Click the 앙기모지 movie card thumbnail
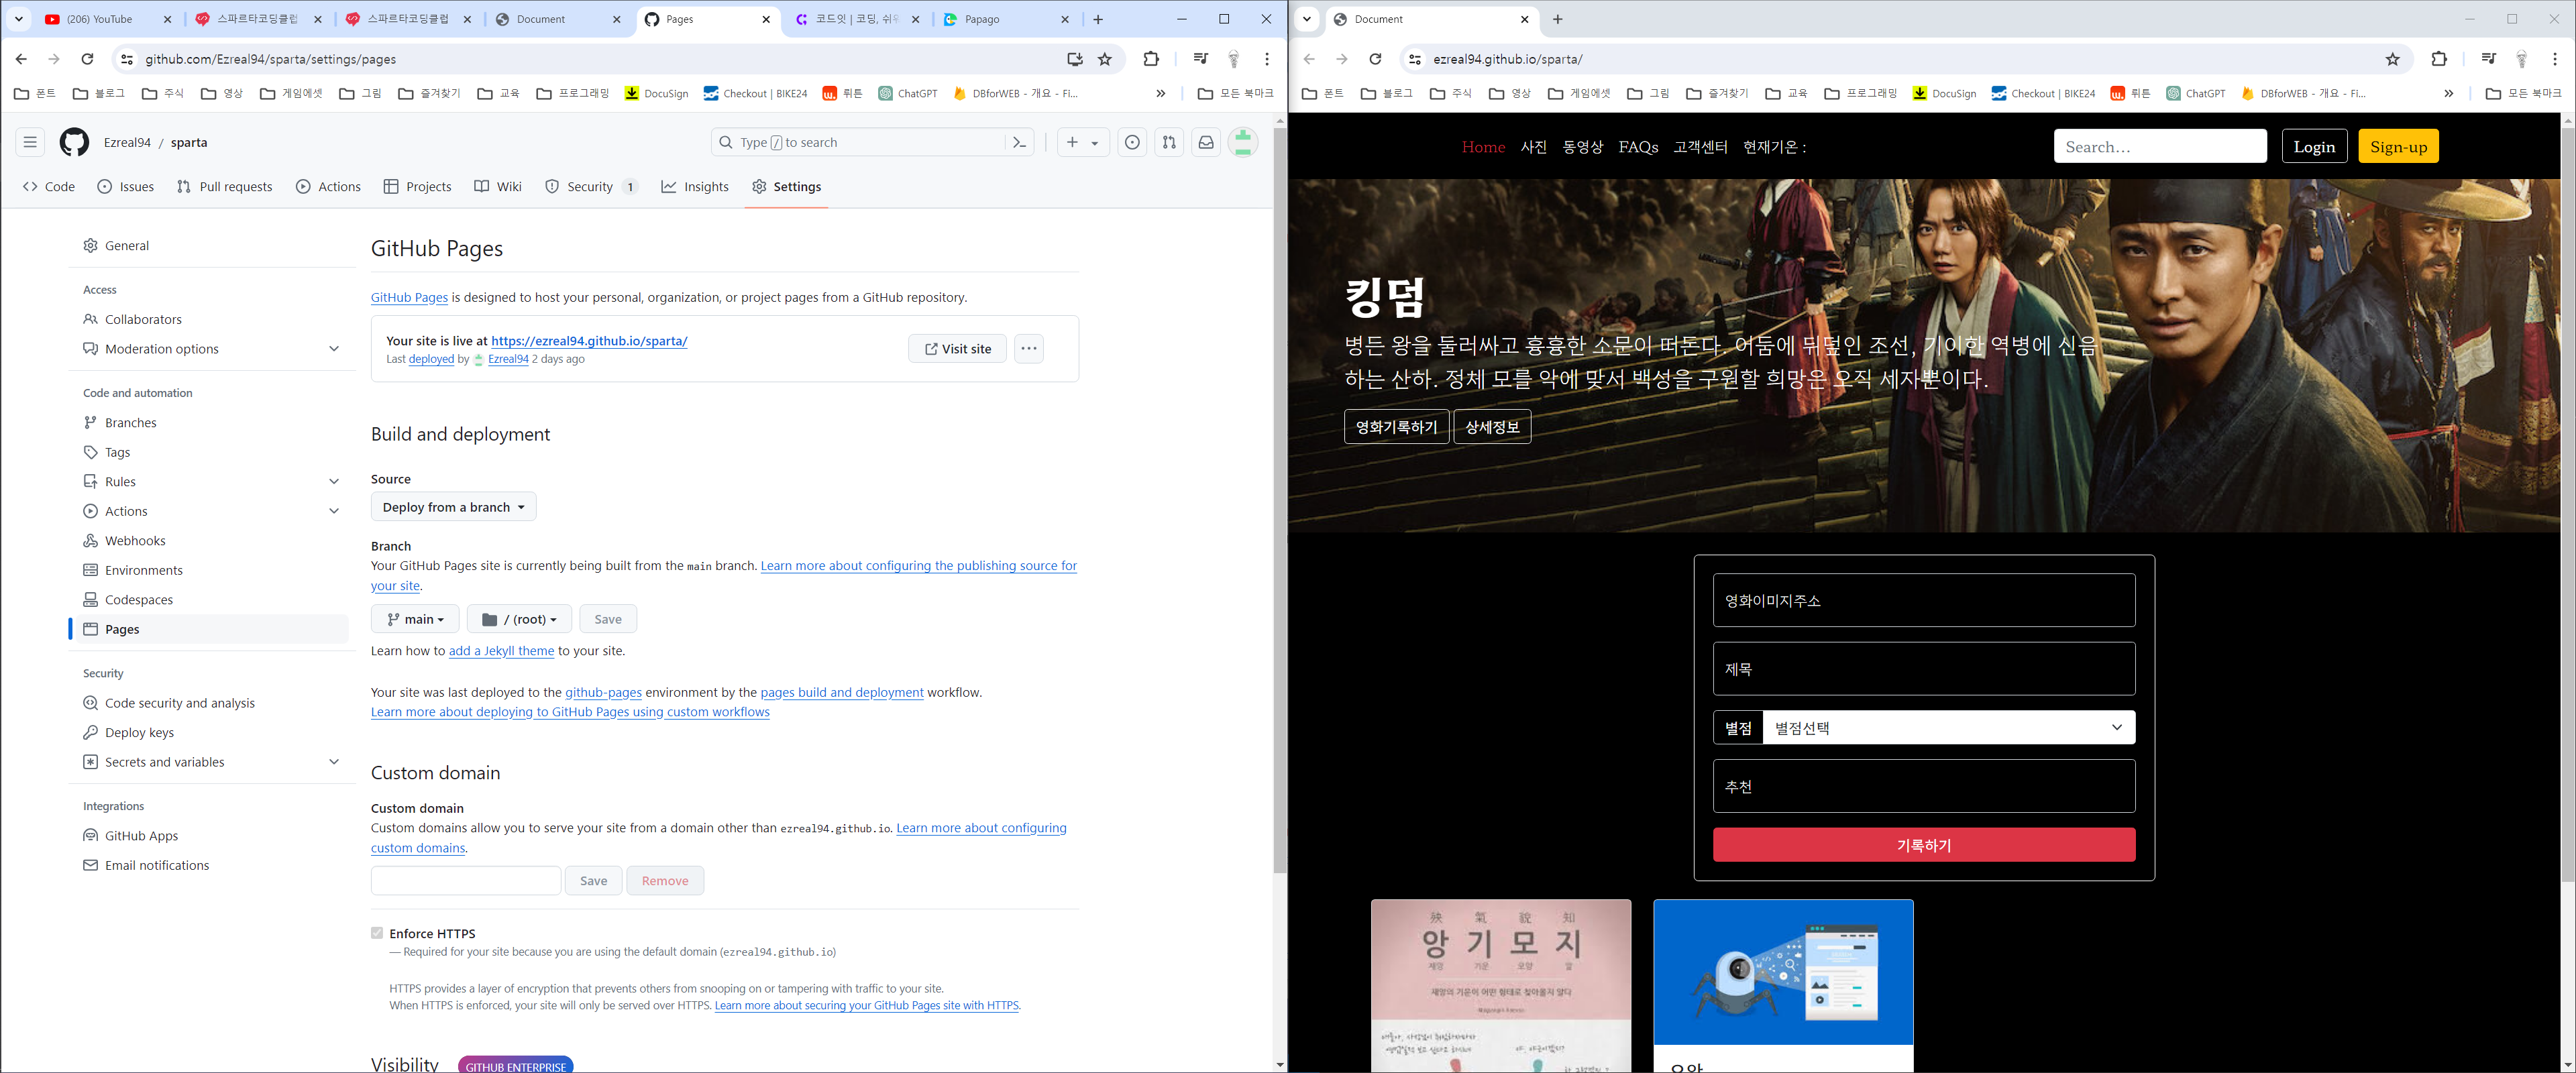2576x1073 pixels. pos(1501,986)
